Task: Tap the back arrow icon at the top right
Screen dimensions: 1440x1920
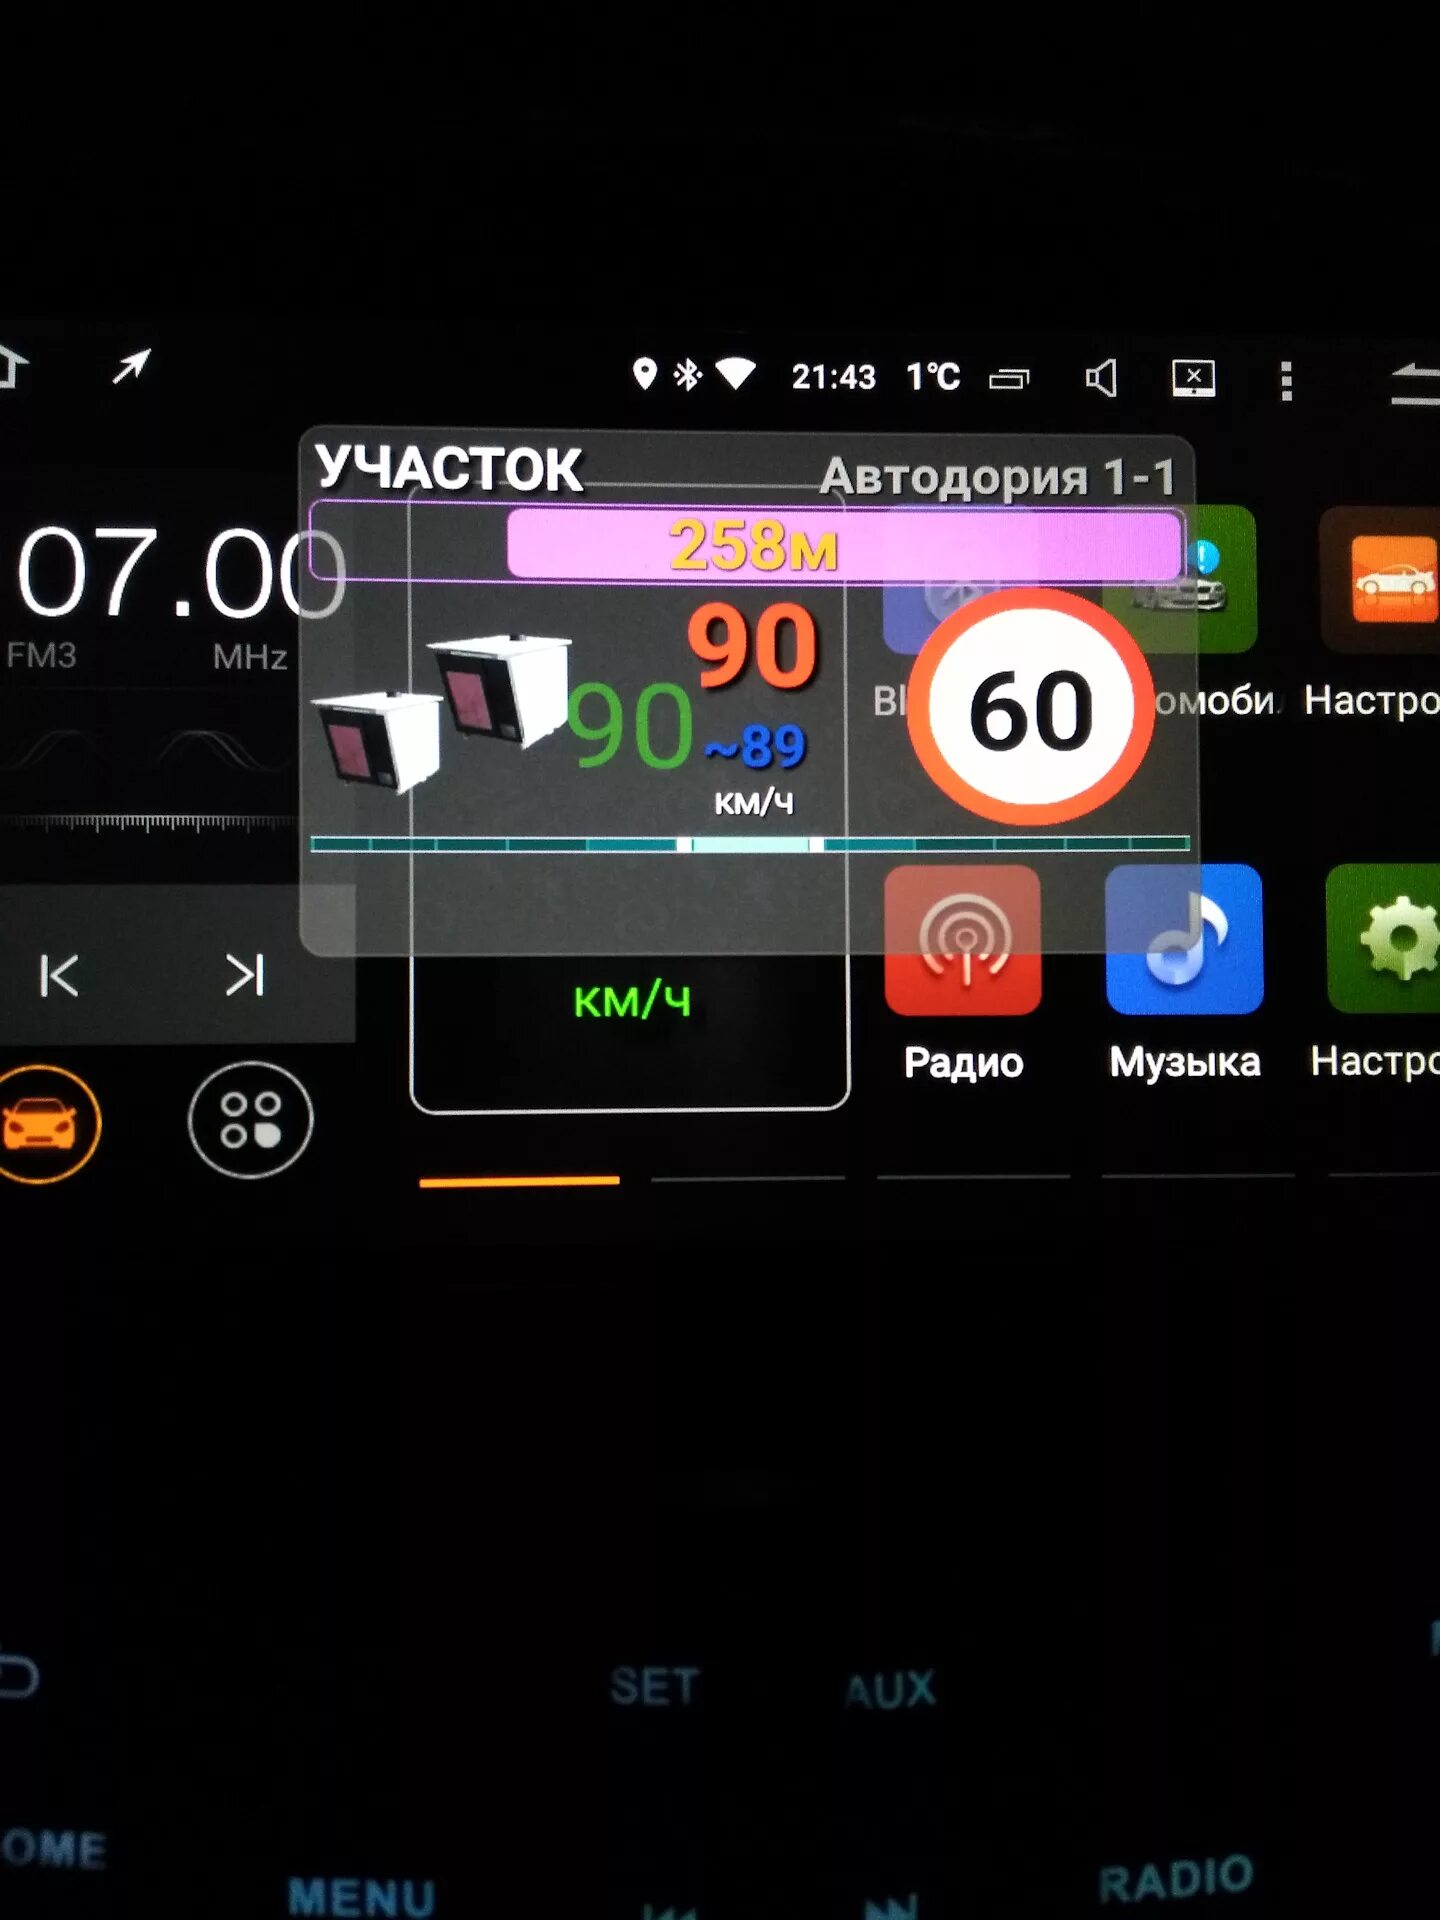Action: [1416, 383]
